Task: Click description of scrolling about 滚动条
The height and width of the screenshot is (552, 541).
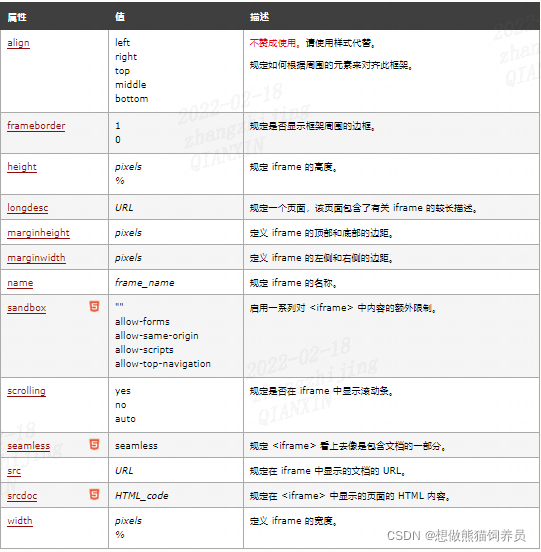Action: (321, 391)
